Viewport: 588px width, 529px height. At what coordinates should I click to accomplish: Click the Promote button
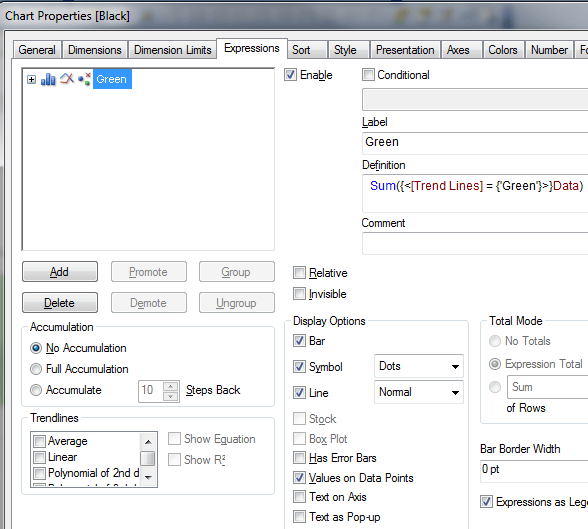148,271
